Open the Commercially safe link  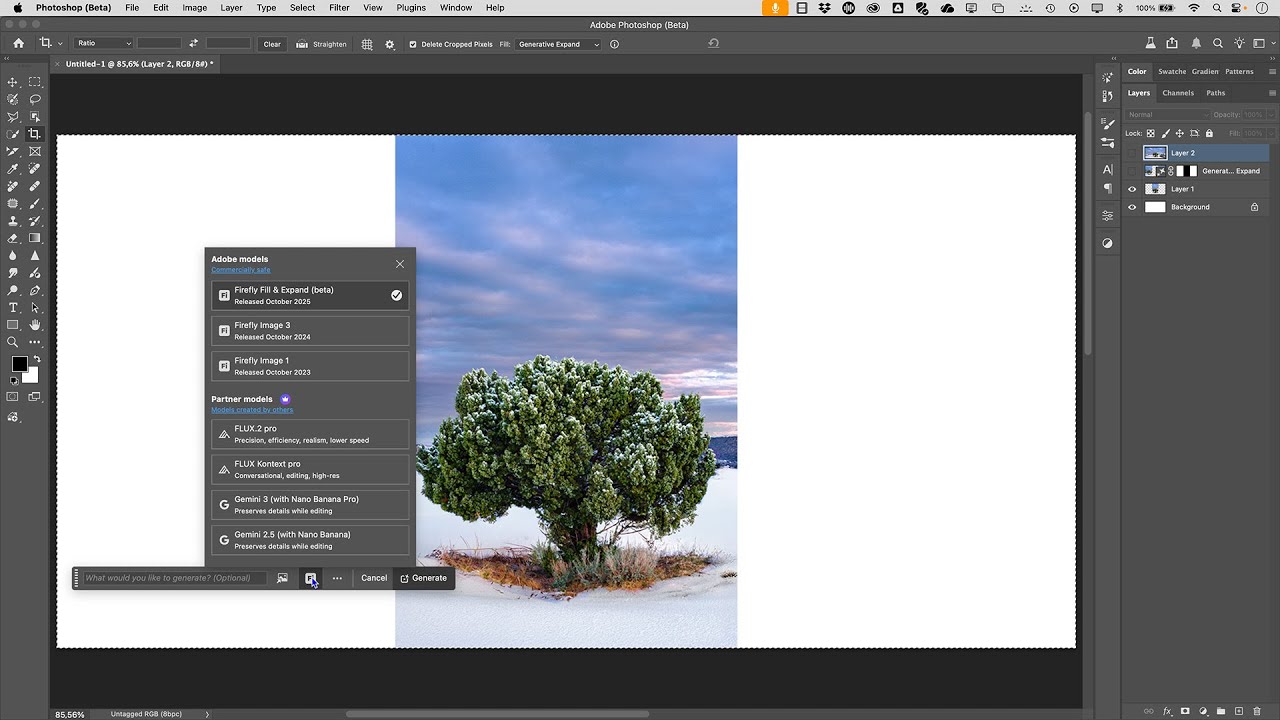click(241, 270)
